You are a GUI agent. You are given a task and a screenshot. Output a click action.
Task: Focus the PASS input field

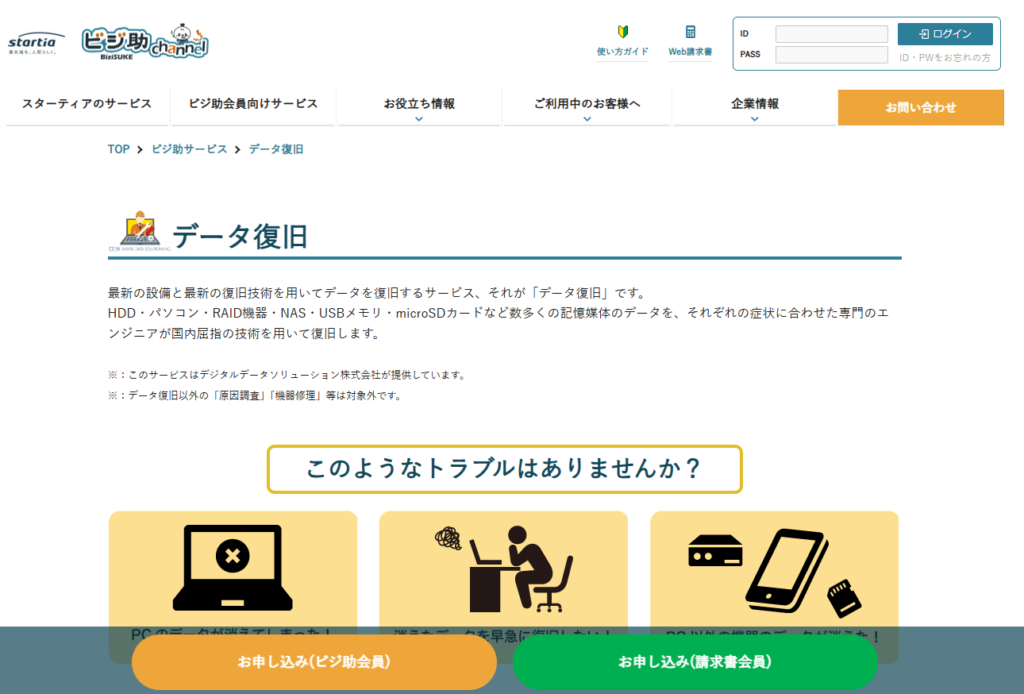(831, 55)
